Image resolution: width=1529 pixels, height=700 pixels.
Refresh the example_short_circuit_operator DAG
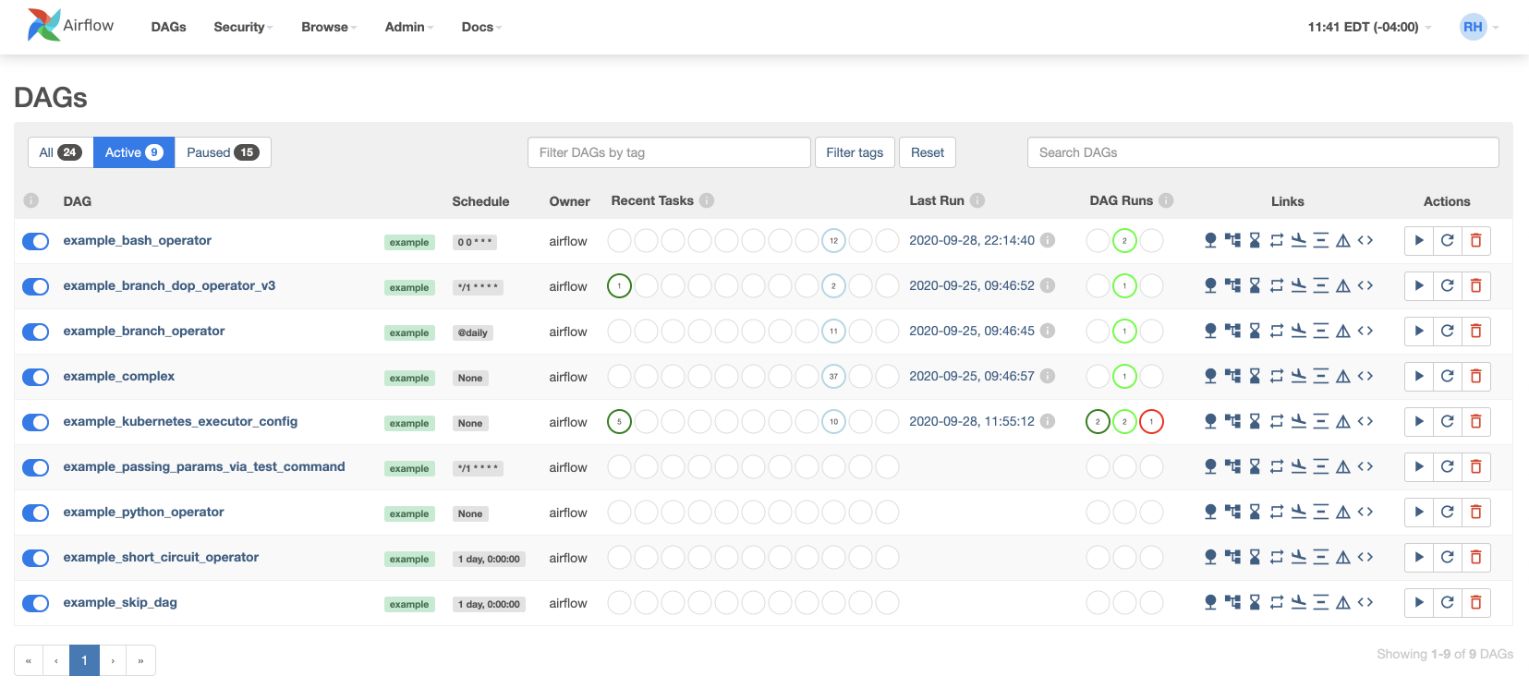point(1447,558)
